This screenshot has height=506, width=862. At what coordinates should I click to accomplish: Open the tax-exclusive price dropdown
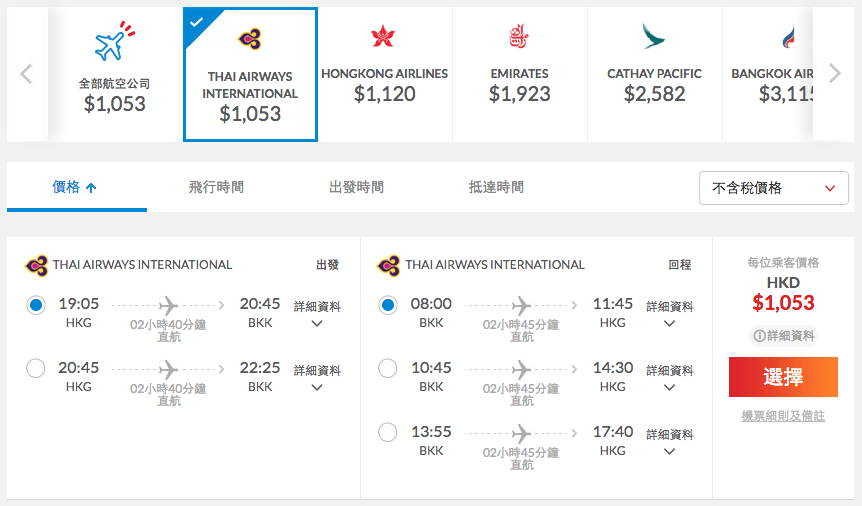click(773, 188)
